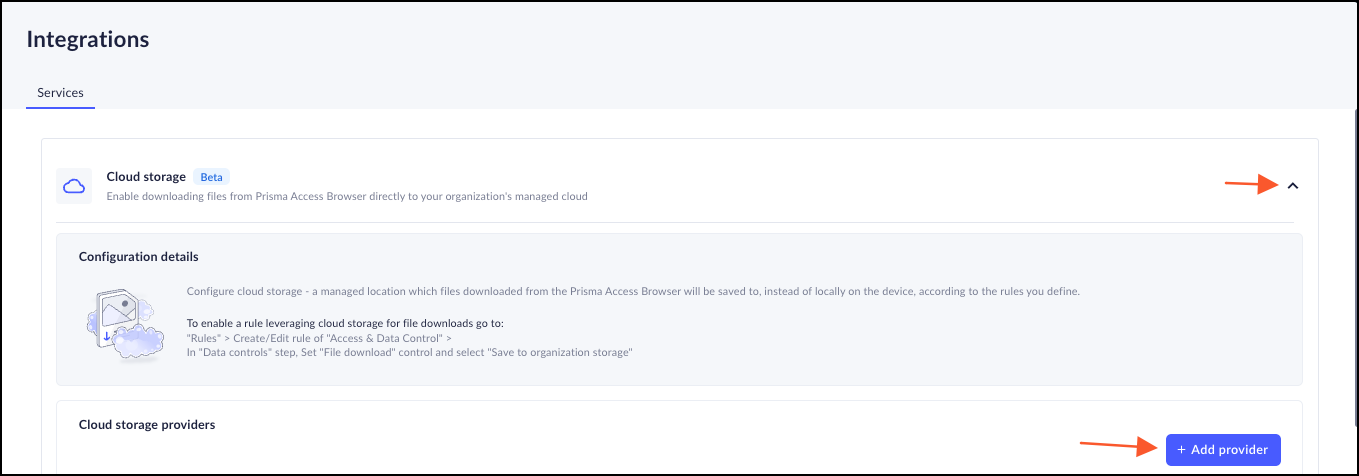Click the Cloud storage description subtitle text

point(347,197)
